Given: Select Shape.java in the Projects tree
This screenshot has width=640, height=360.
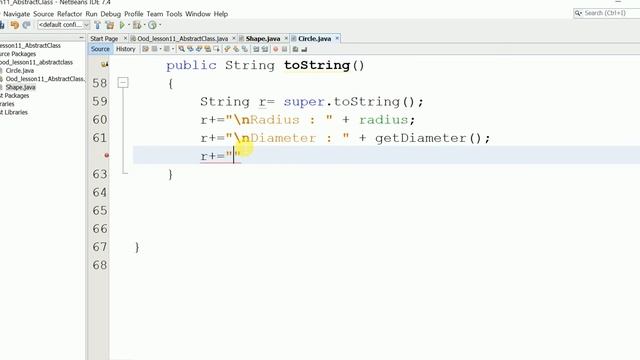Looking at the screenshot, I should pyautogui.click(x=20, y=87).
